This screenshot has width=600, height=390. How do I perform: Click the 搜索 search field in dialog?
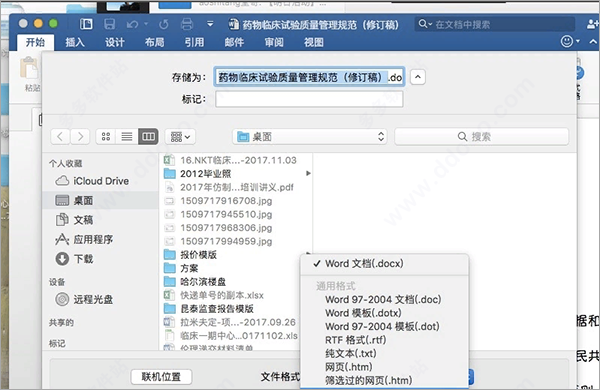pyautogui.click(x=481, y=137)
